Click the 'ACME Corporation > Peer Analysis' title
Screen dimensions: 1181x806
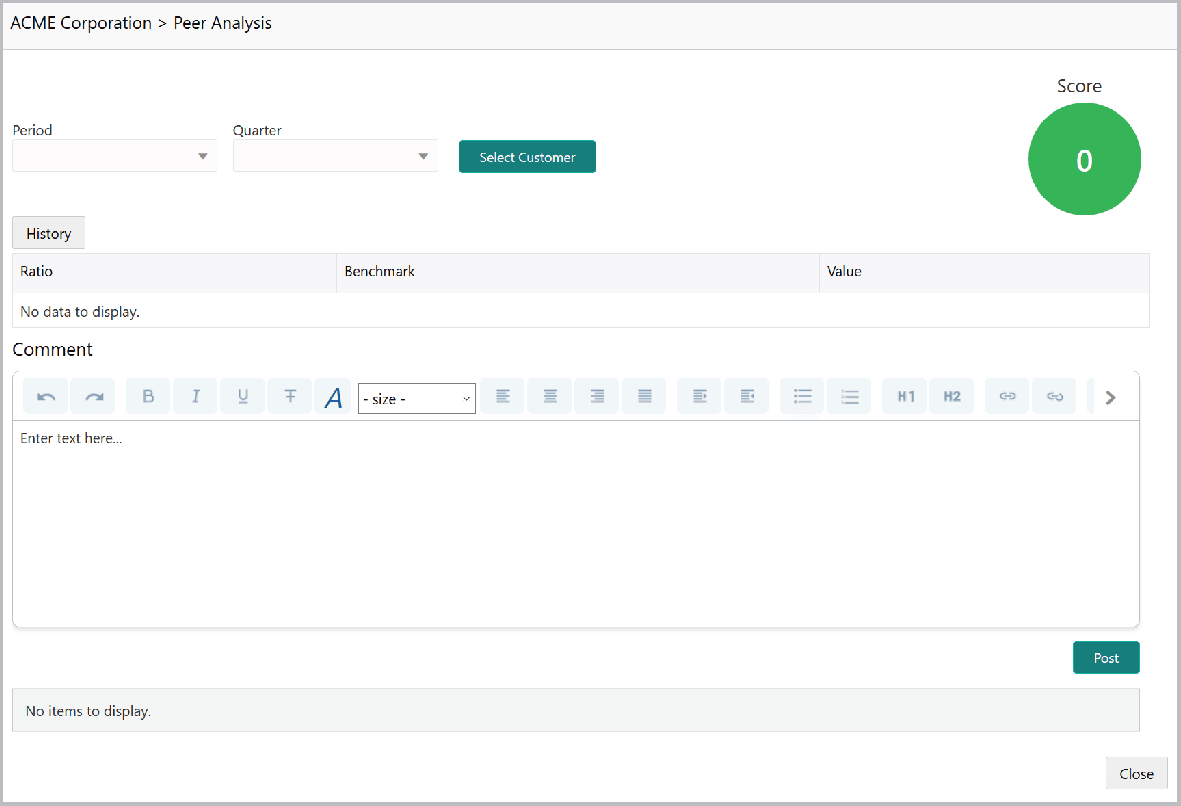click(141, 23)
